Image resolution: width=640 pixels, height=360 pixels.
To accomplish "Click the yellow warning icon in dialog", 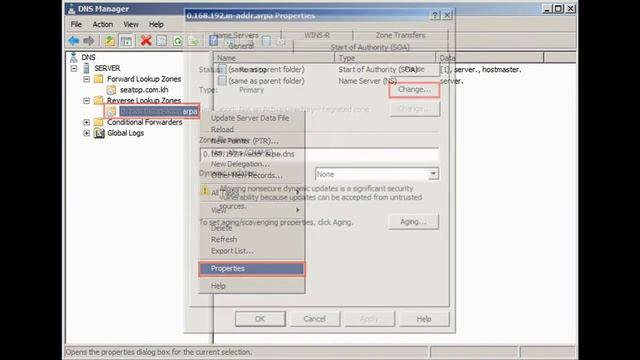I will 205,191.
